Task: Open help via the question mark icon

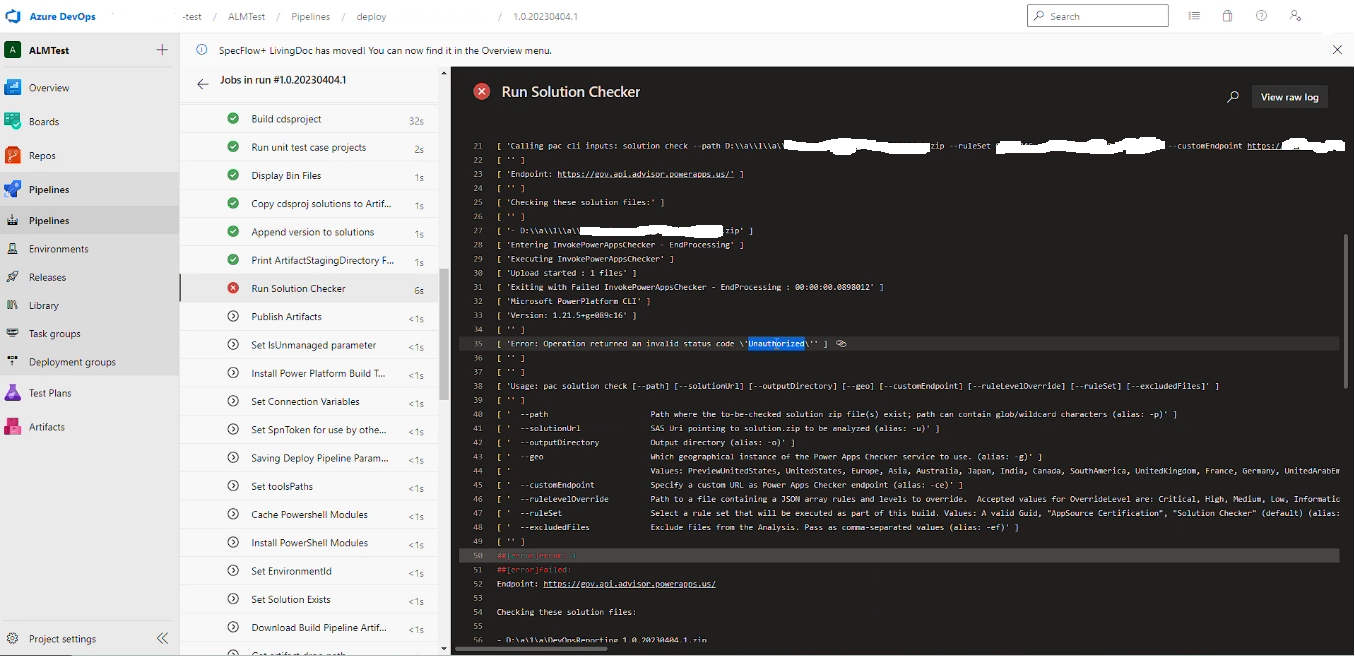Action: [1261, 15]
